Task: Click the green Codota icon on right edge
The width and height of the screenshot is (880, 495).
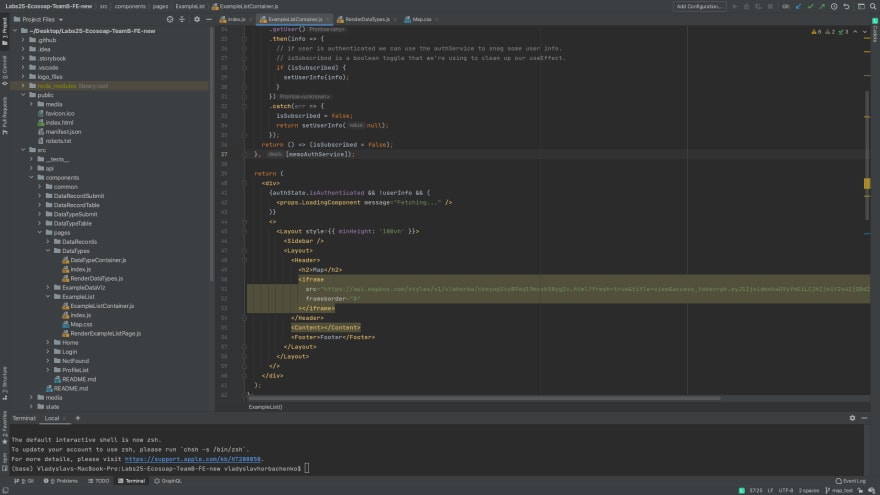Action: coord(875,21)
